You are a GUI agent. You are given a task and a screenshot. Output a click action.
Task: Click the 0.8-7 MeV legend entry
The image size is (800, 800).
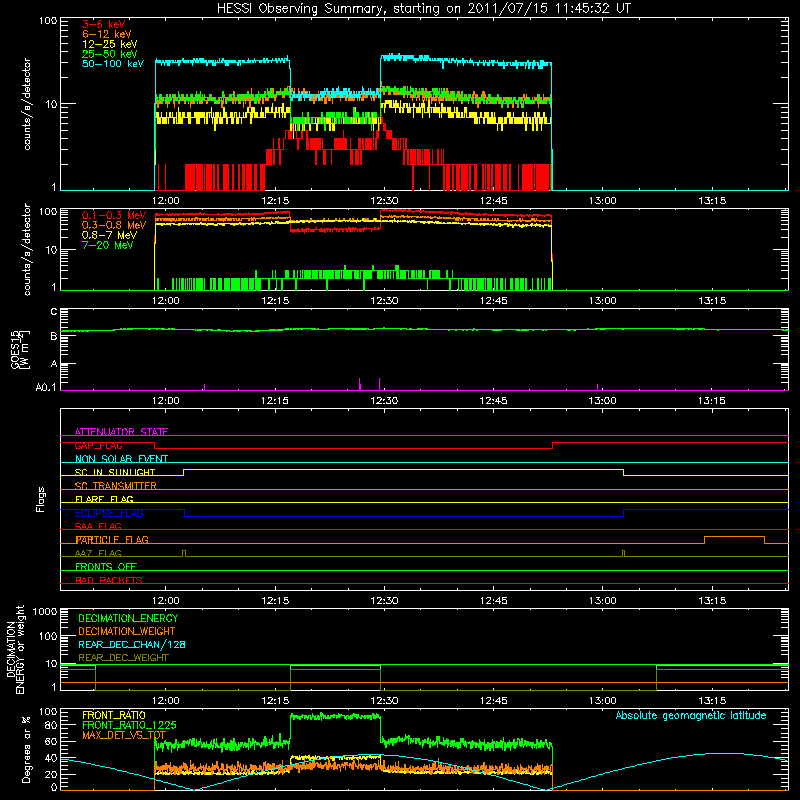[x=109, y=235]
